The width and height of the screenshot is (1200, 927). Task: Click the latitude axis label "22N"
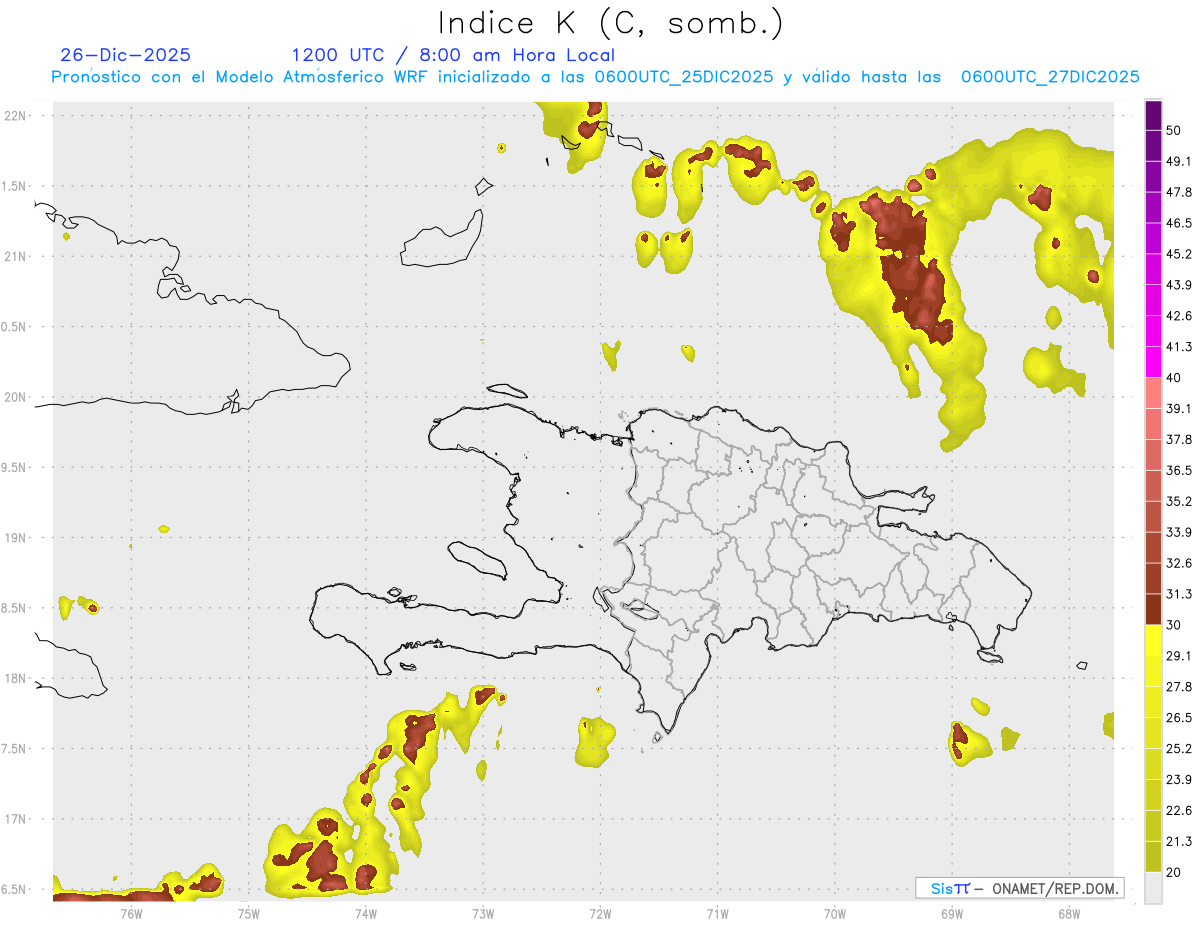(17, 116)
